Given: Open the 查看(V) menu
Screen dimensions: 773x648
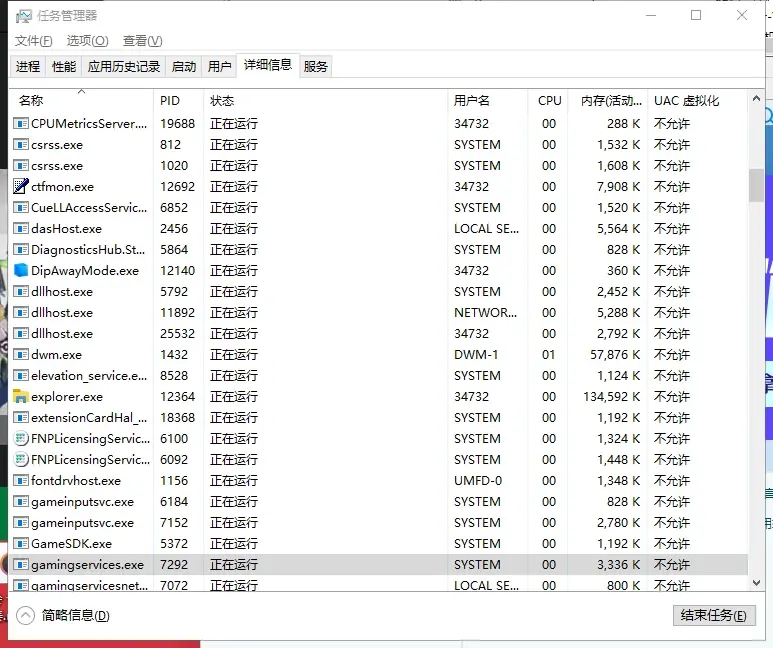Looking at the screenshot, I should (142, 41).
